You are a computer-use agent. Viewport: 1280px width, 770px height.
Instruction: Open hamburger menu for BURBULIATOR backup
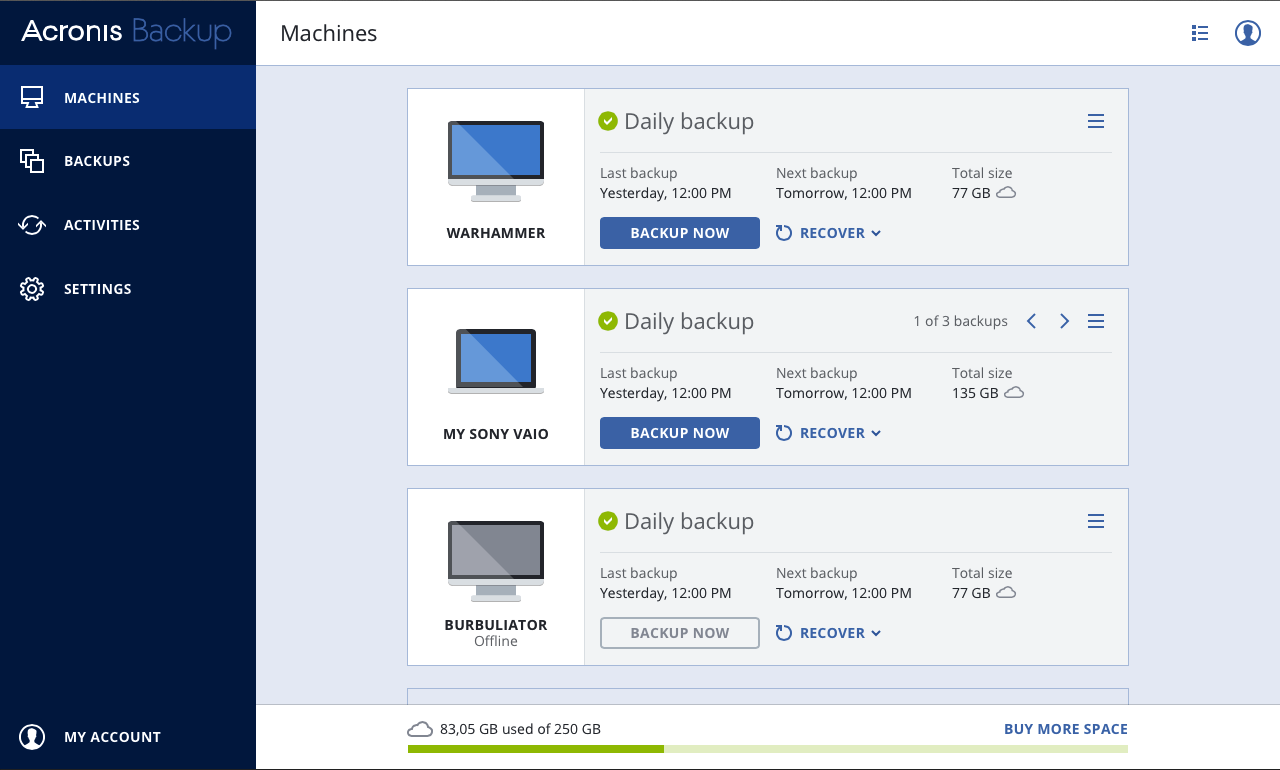[1096, 521]
